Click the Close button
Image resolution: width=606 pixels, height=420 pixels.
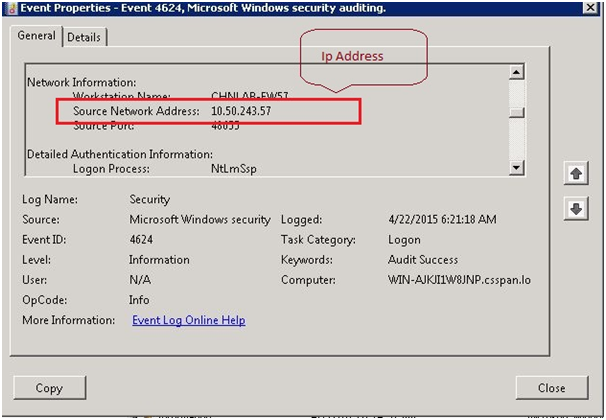[551, 388]
